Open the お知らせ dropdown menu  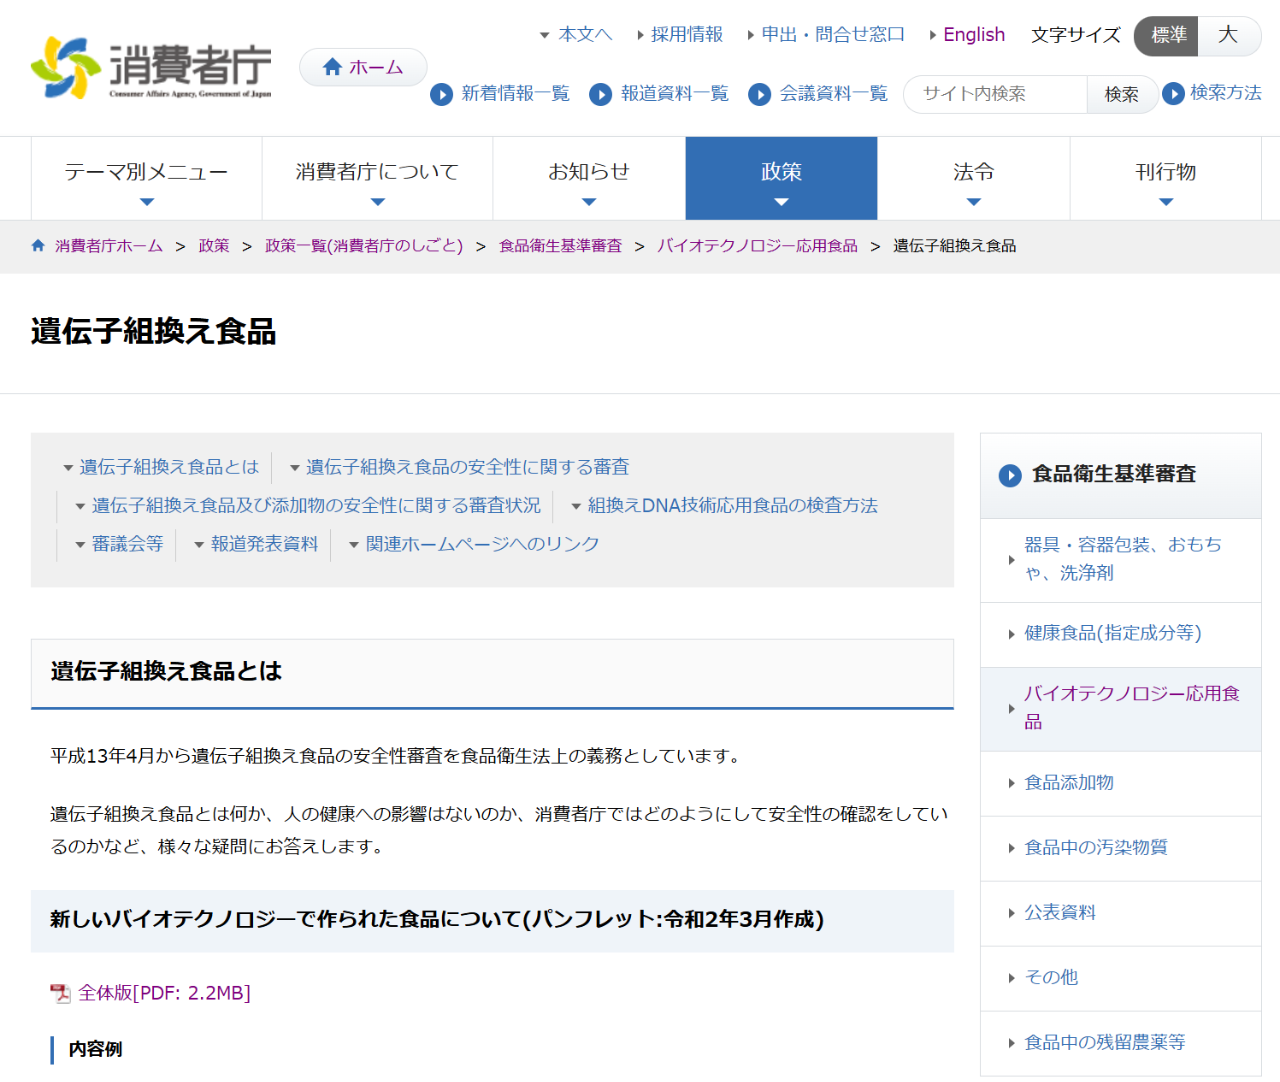[x=589, y=178]
